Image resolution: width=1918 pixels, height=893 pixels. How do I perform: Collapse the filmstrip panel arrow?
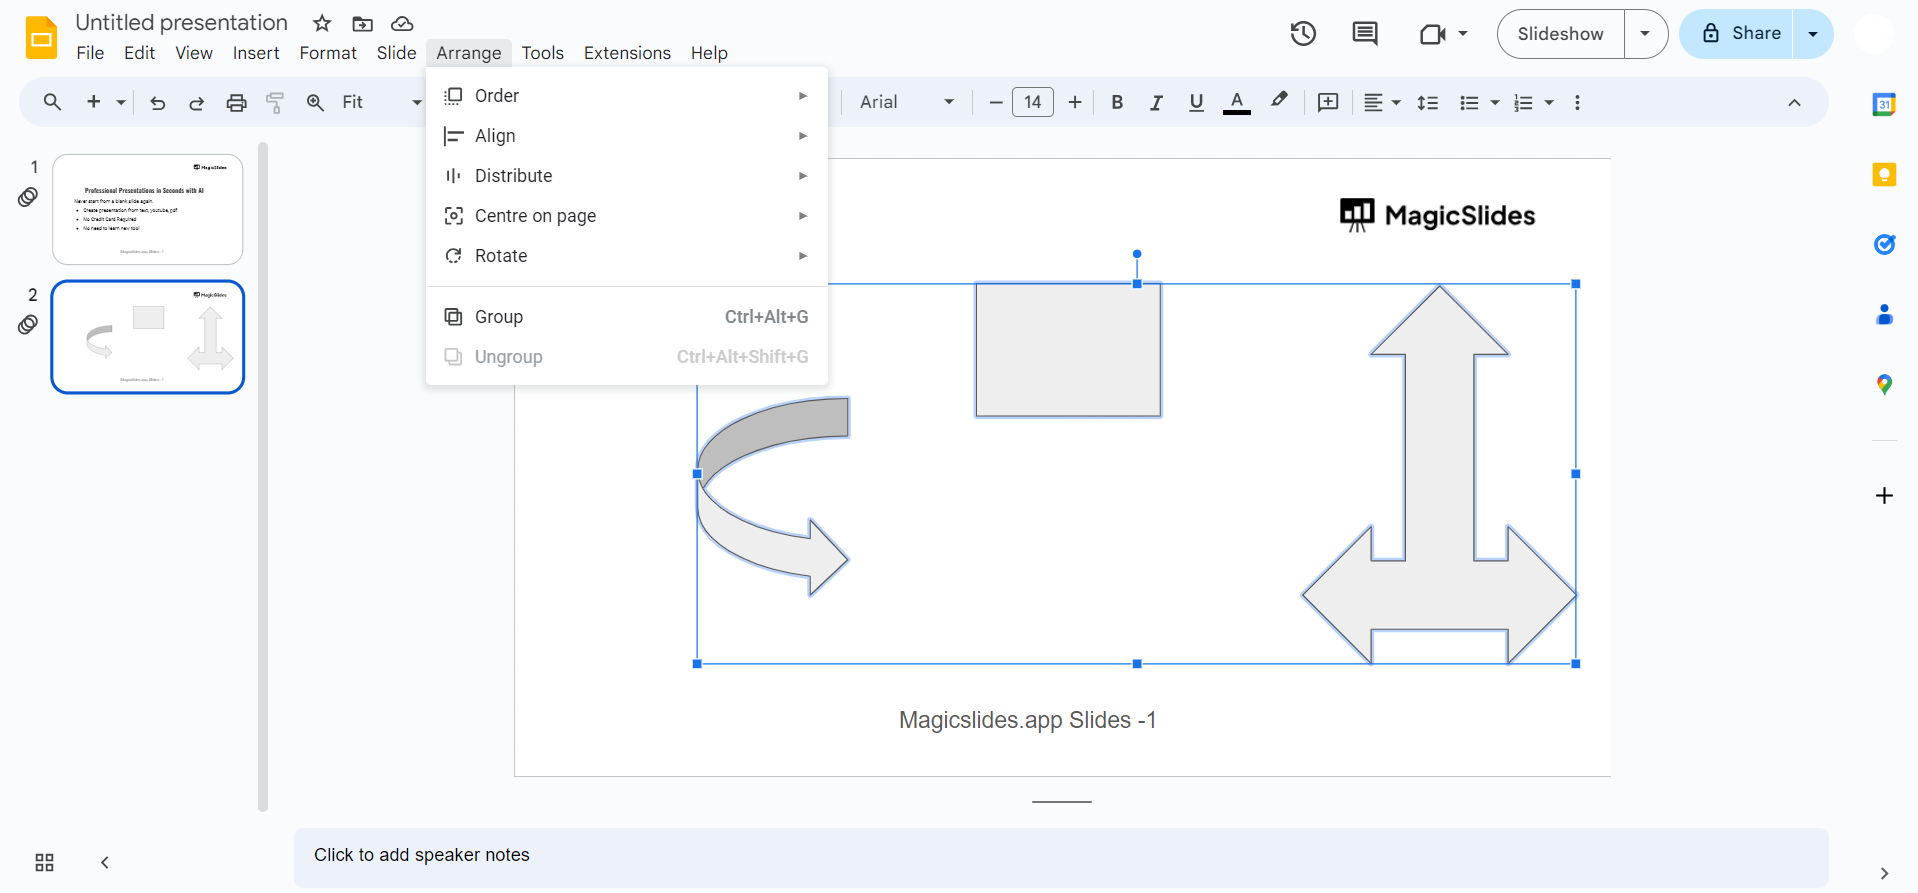(105, 862)
